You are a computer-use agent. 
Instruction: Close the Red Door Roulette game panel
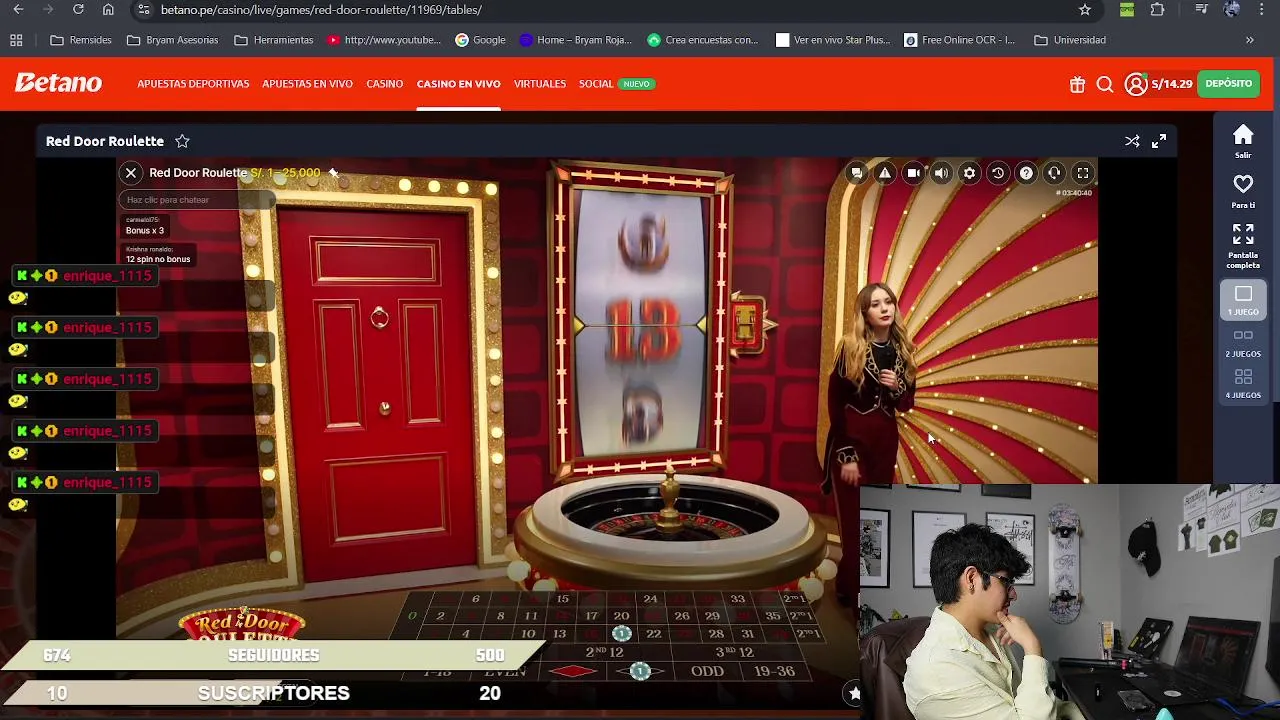(131, 173)
